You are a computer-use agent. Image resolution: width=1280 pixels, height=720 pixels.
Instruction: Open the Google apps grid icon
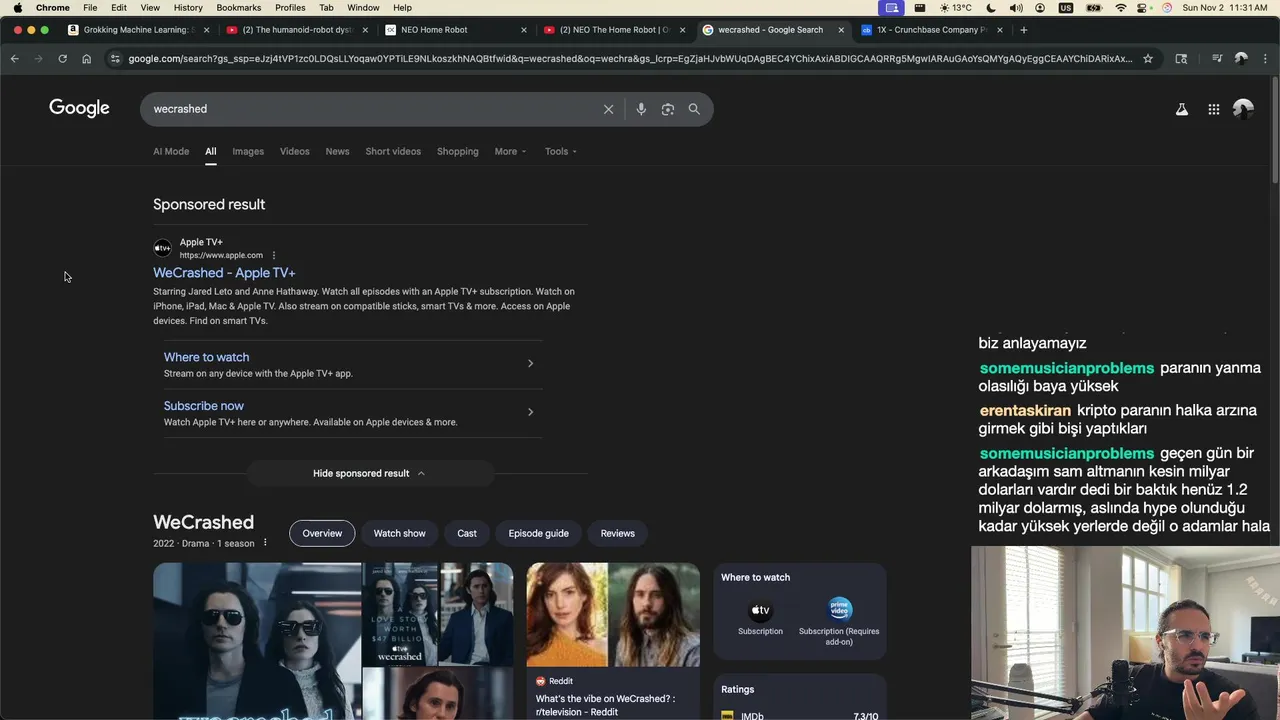coord(1214,109)
